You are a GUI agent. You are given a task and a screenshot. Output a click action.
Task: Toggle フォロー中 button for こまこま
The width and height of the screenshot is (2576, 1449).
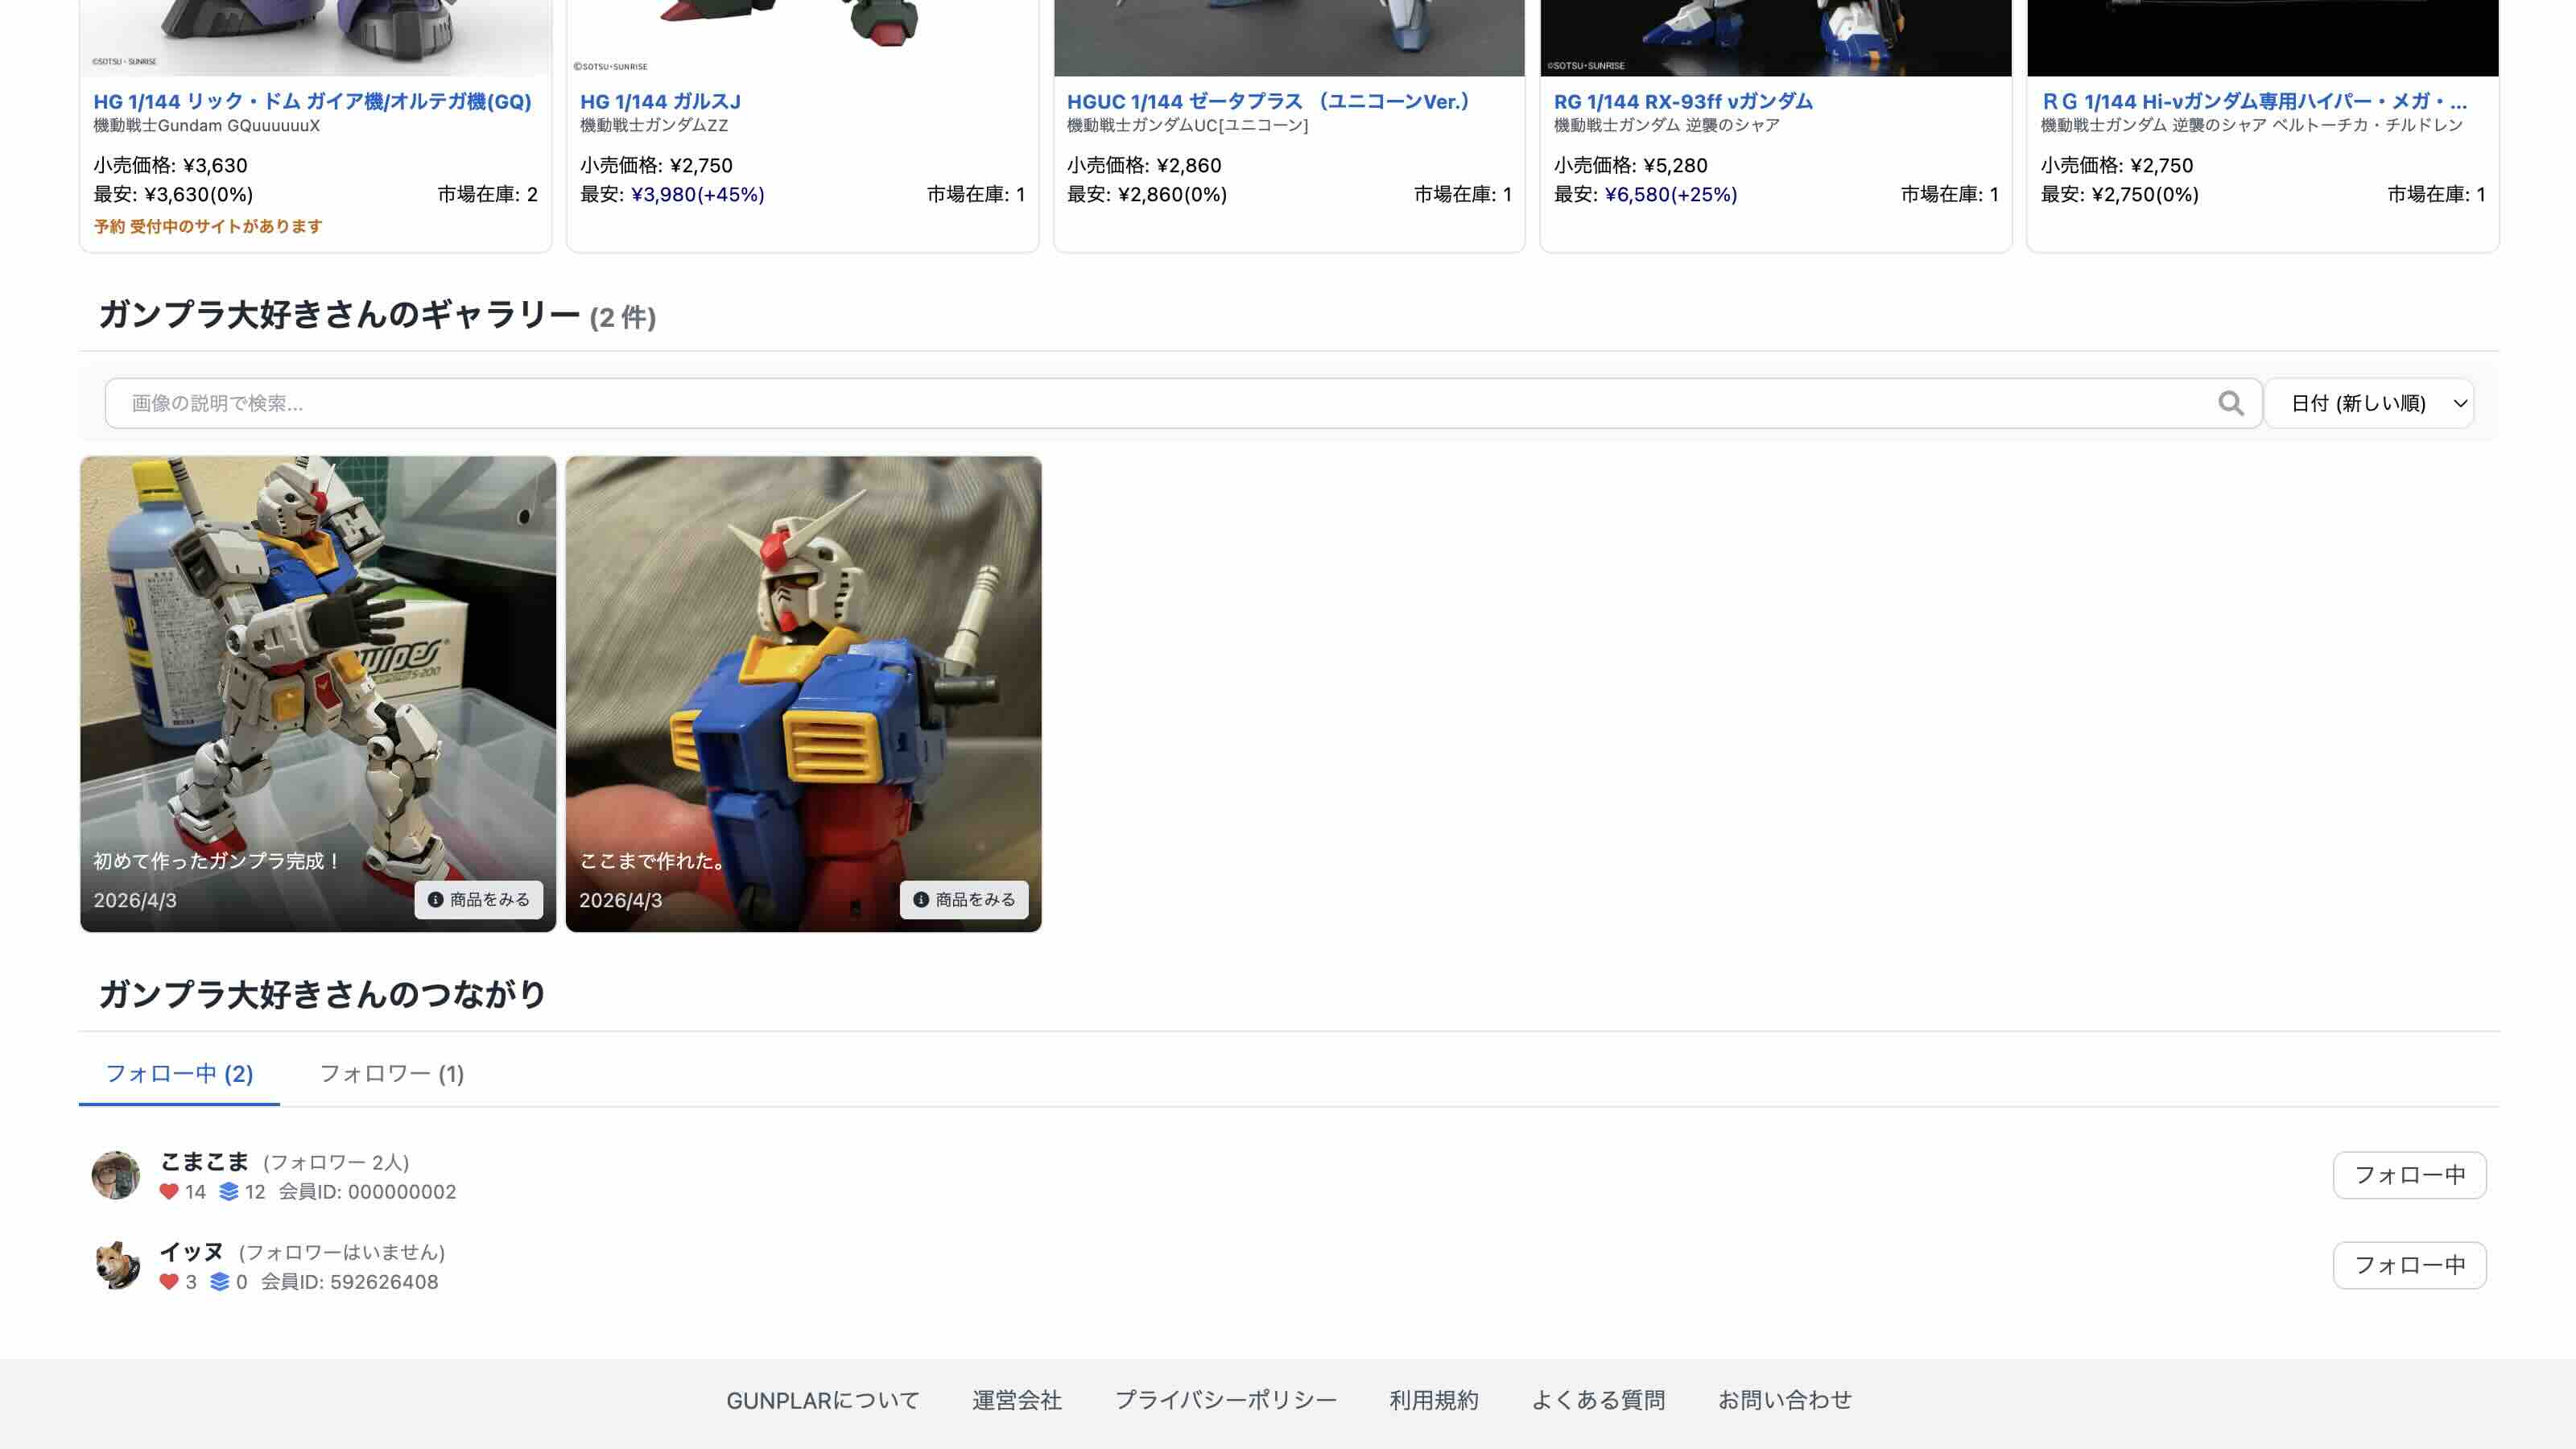pos(2410,1175)
